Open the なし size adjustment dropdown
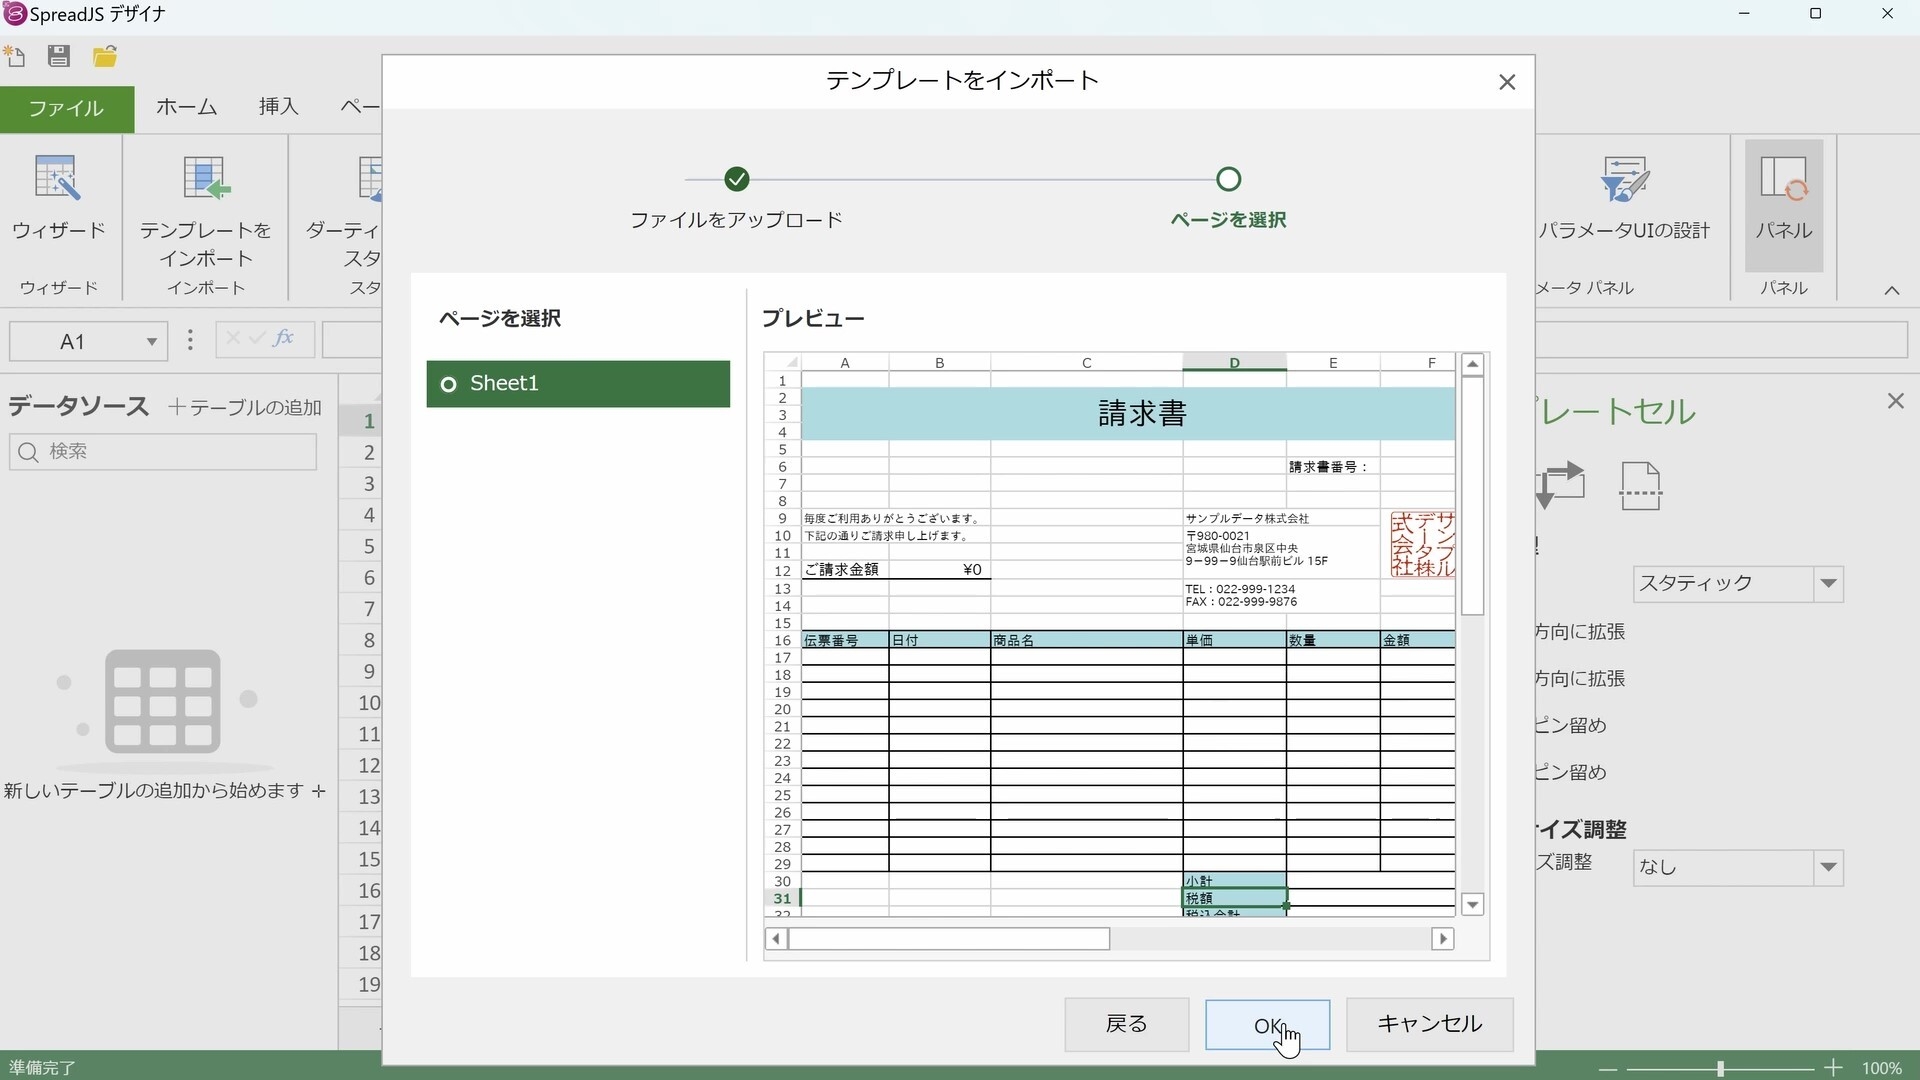This screenshot has height=1080, width=1920. coord(1830,868)
